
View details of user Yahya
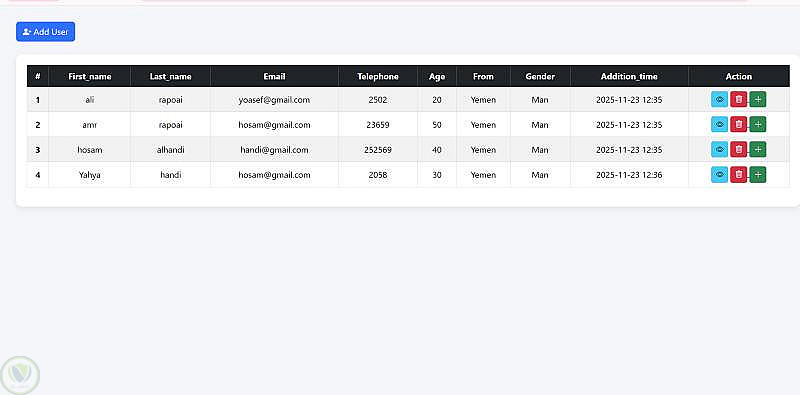click(719, 175)
